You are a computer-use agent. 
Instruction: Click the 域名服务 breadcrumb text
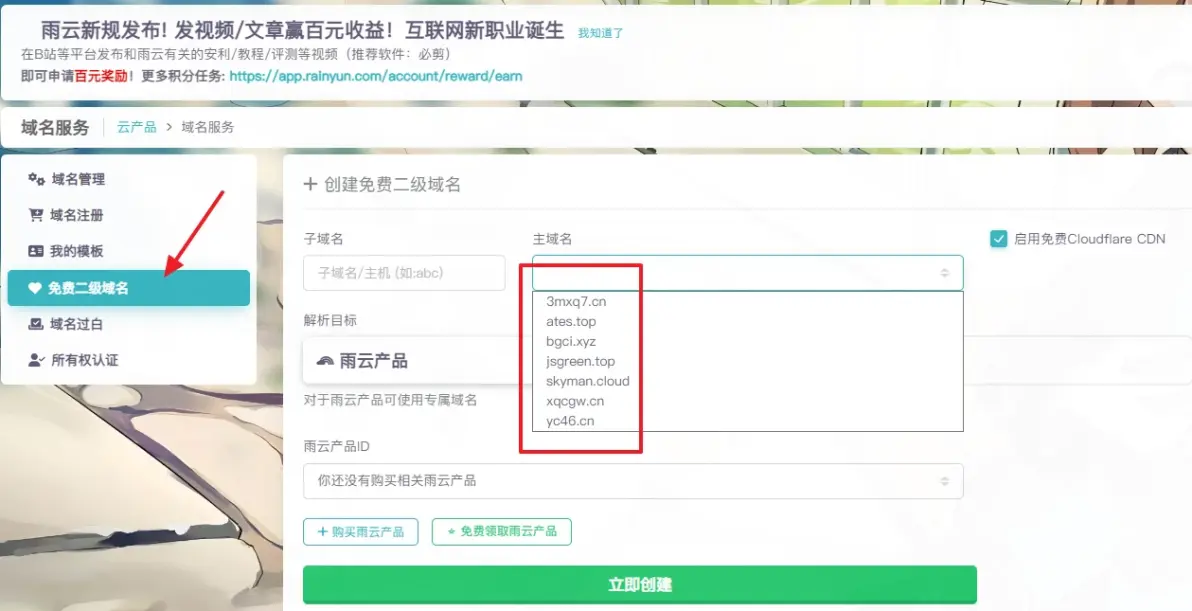[208, 127]
